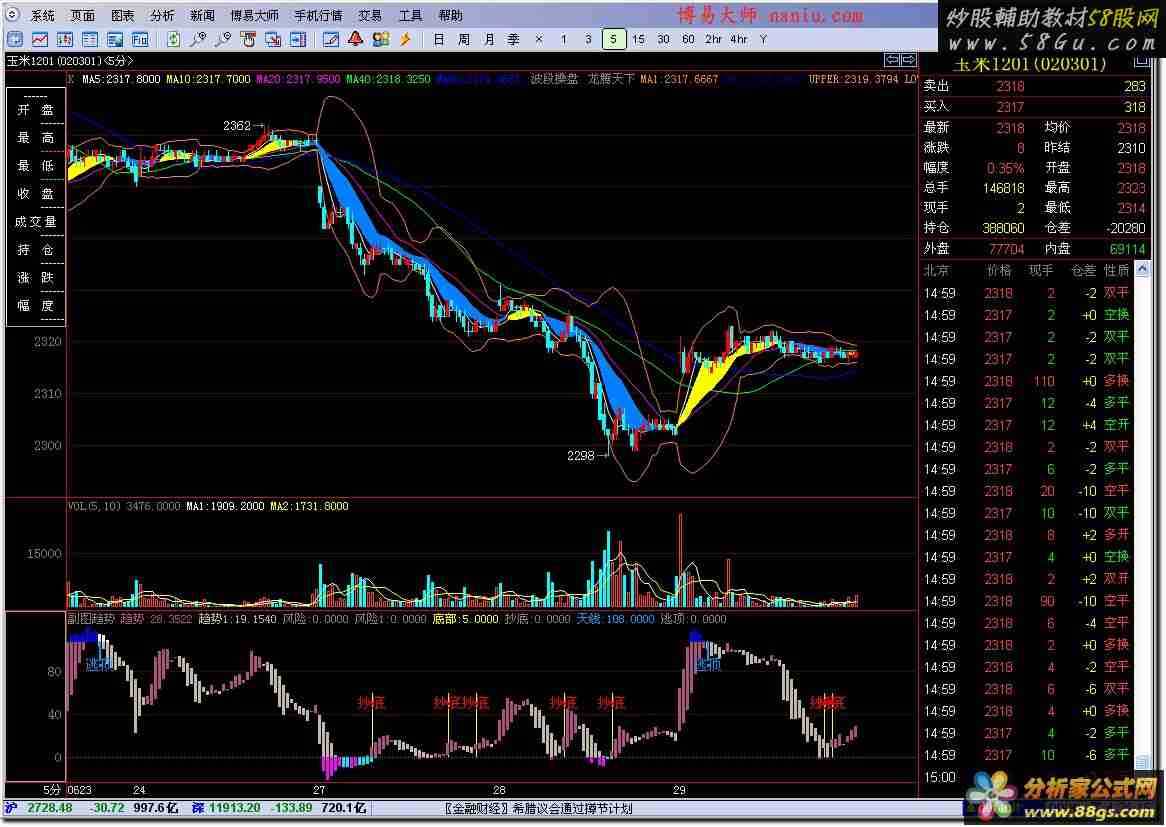The image size is (1166, 827).
Task: Select the 4hr period button
Action: [738, 39]
